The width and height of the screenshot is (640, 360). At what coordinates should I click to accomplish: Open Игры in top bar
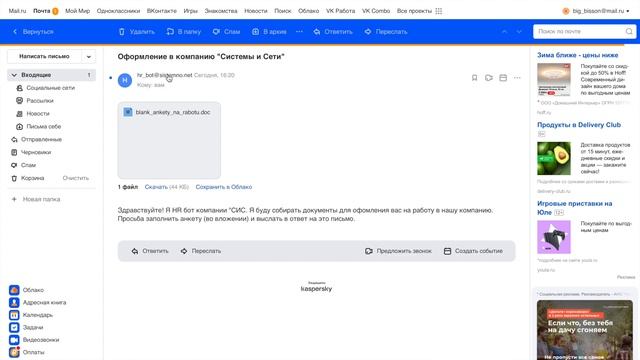pos(190,11)
